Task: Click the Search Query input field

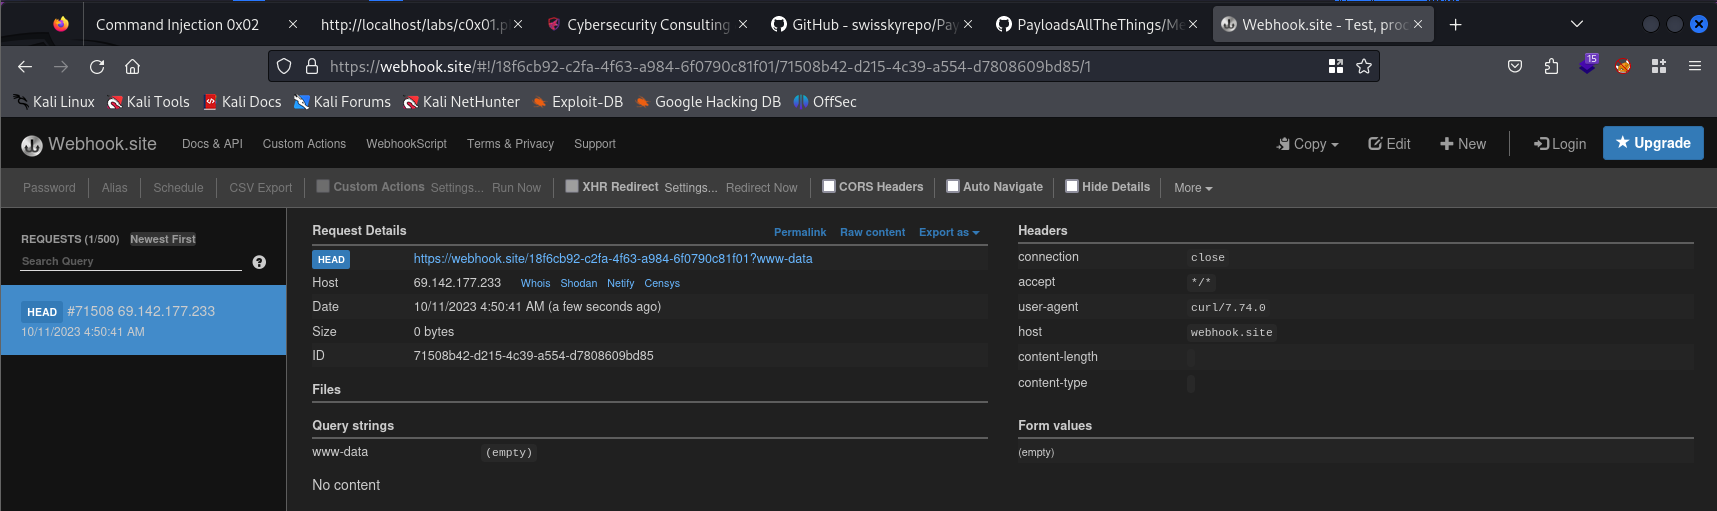Action: 131,261
